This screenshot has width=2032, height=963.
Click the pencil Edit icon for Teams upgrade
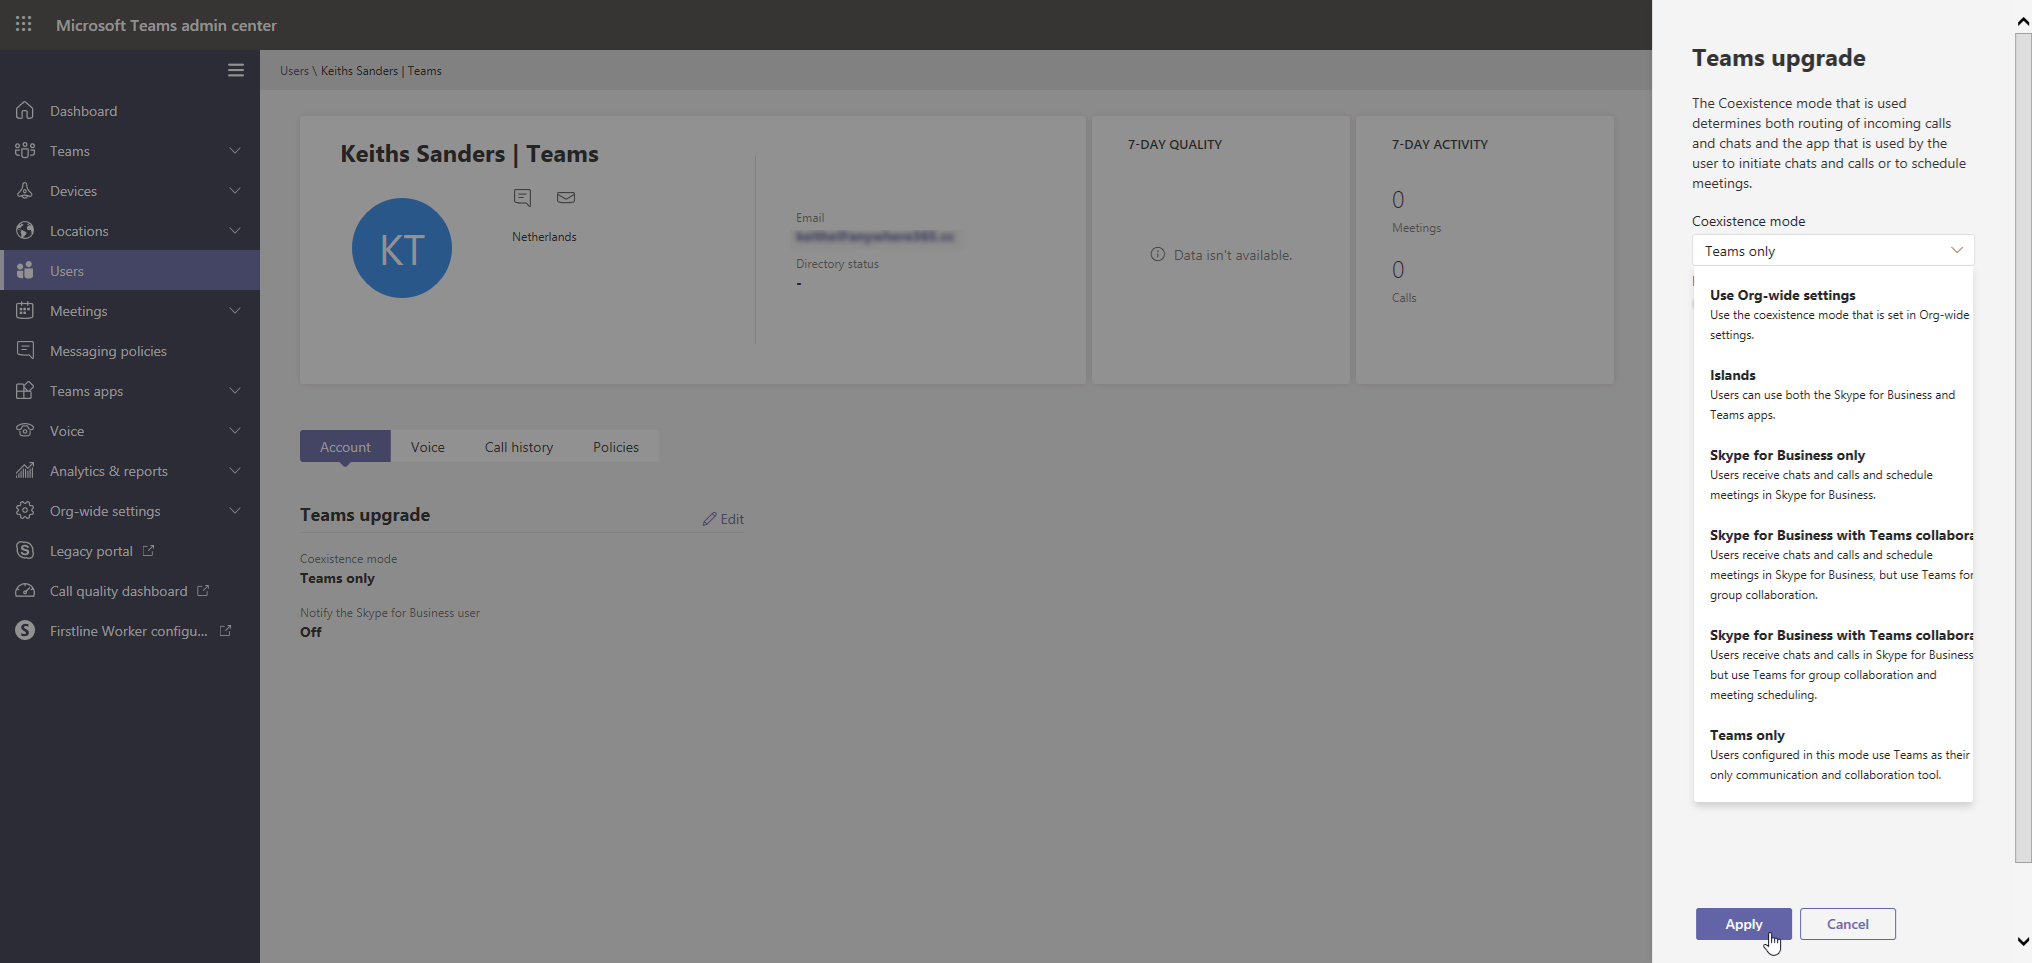(x=709, y=518)
